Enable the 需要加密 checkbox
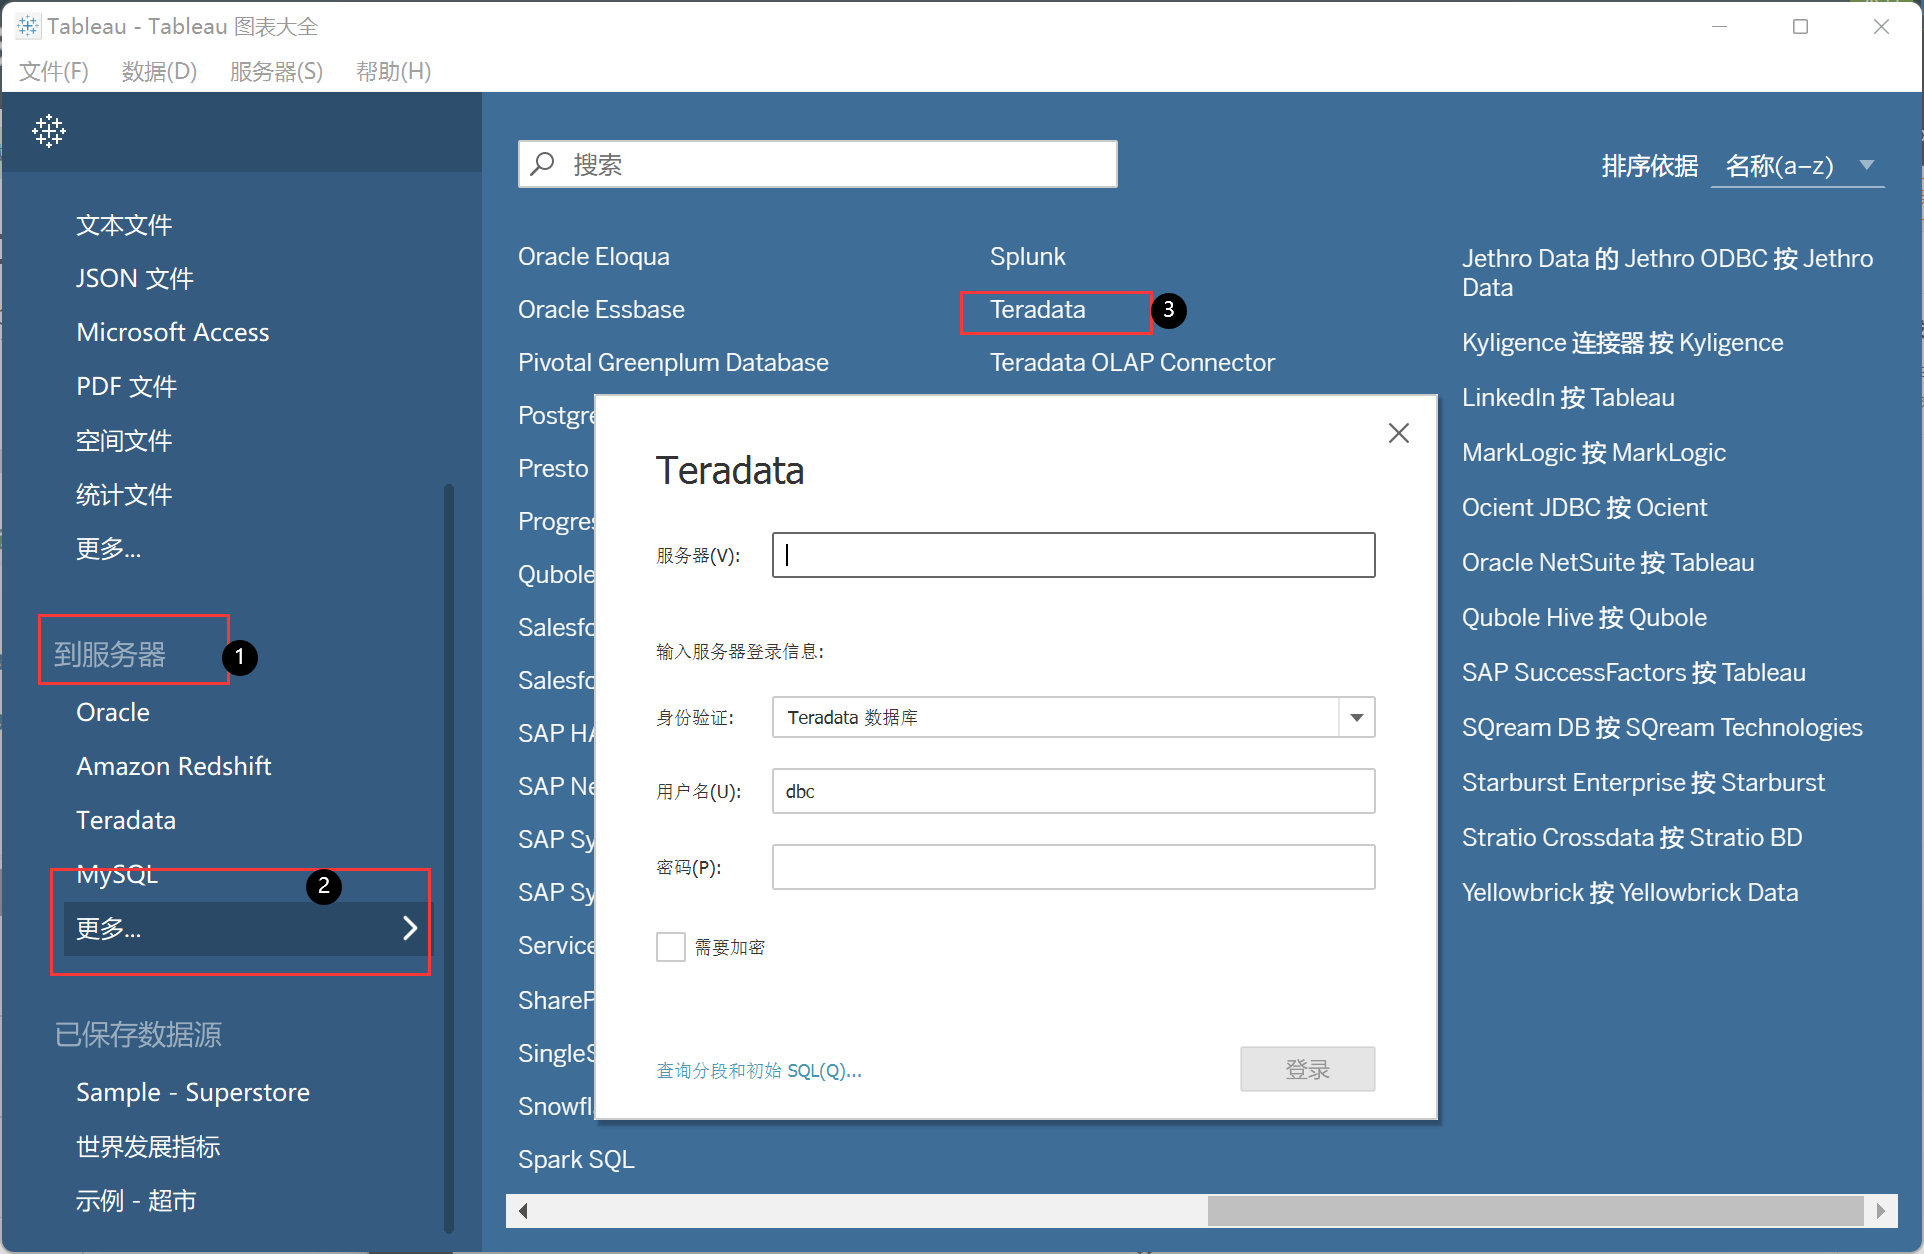The image size is (1924, 1254). 670,946
